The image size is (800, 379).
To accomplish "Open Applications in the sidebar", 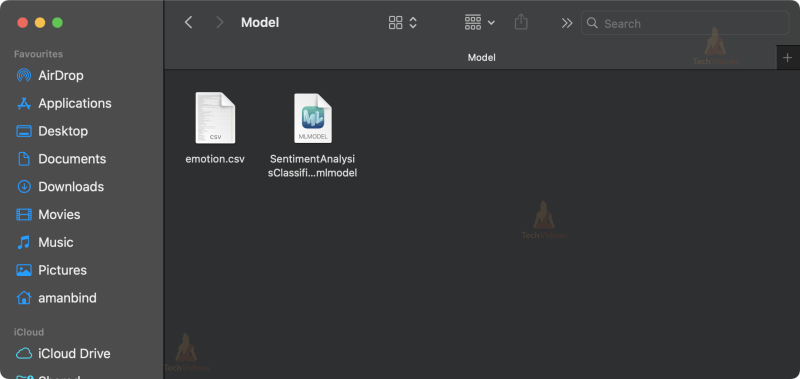I will [74, 104].
